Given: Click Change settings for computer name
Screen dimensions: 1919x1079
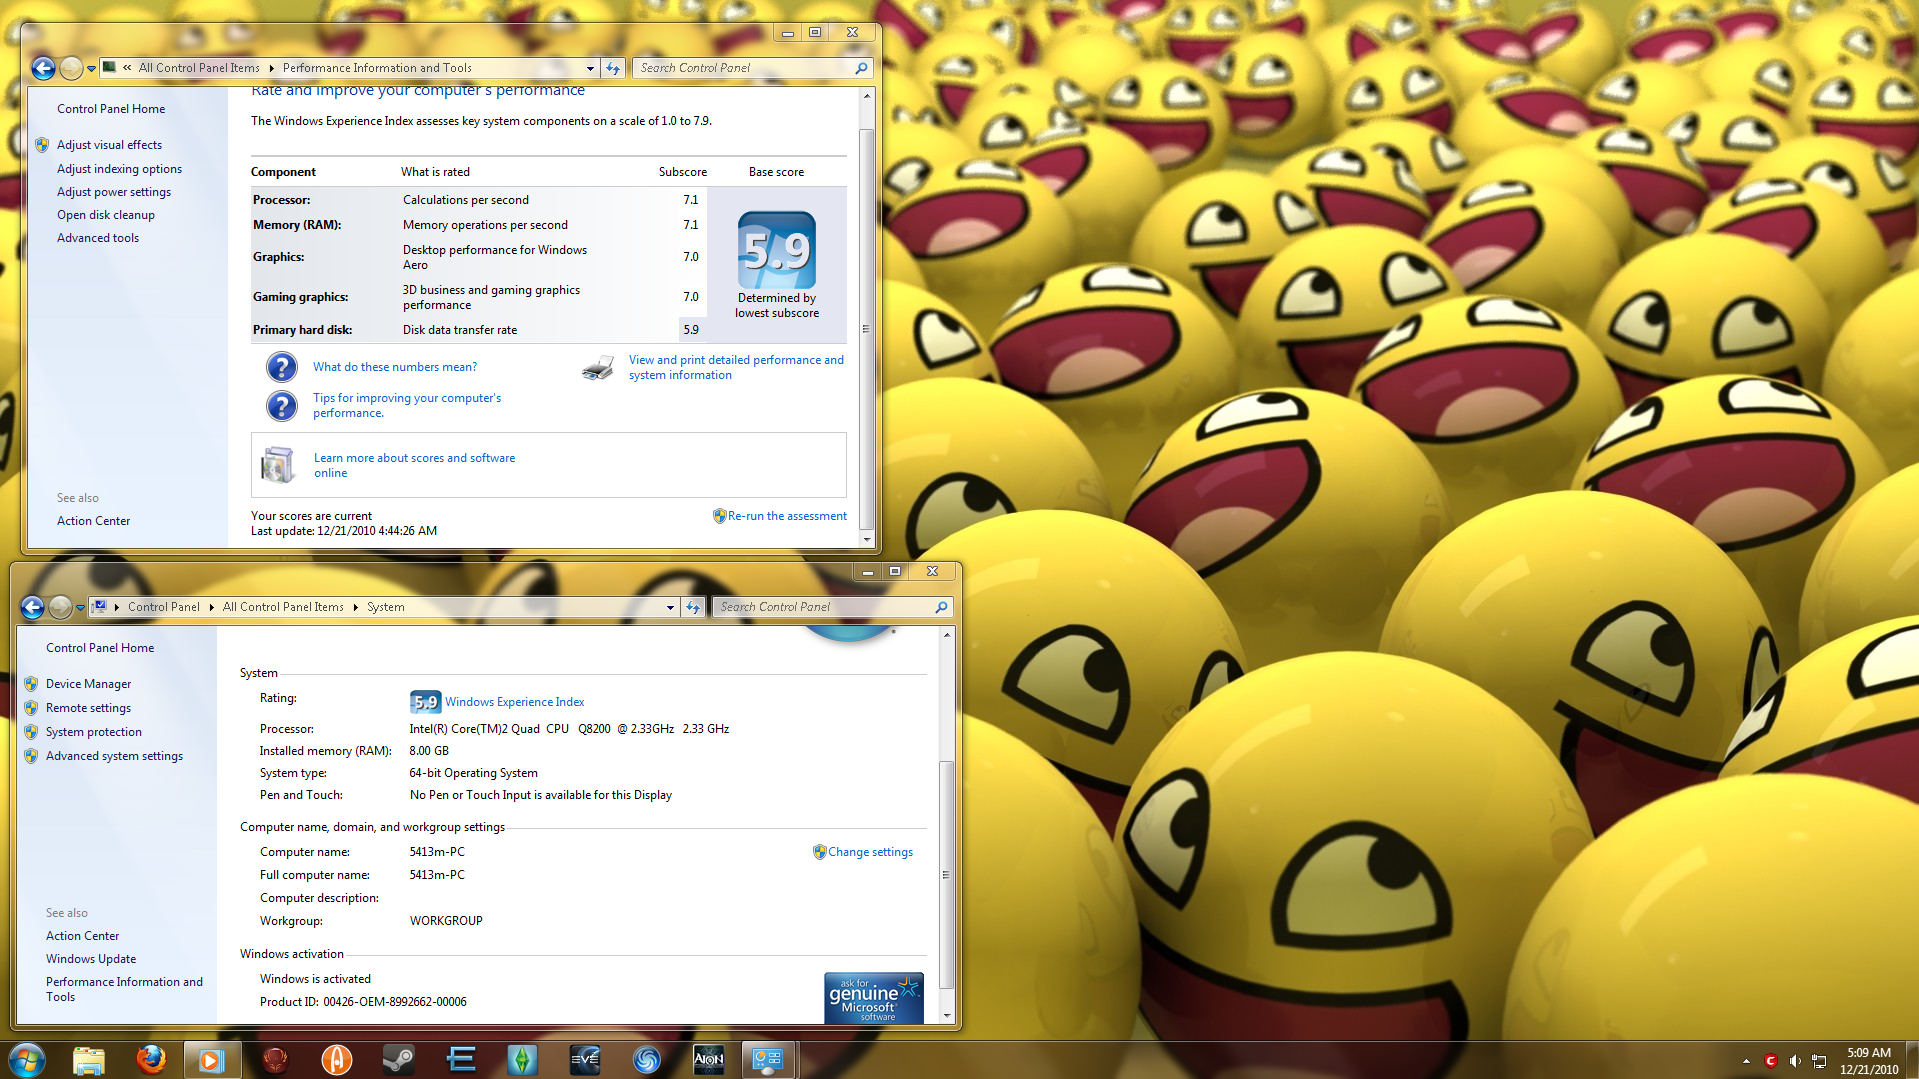Looking at the screenshot, I should 870,852.
